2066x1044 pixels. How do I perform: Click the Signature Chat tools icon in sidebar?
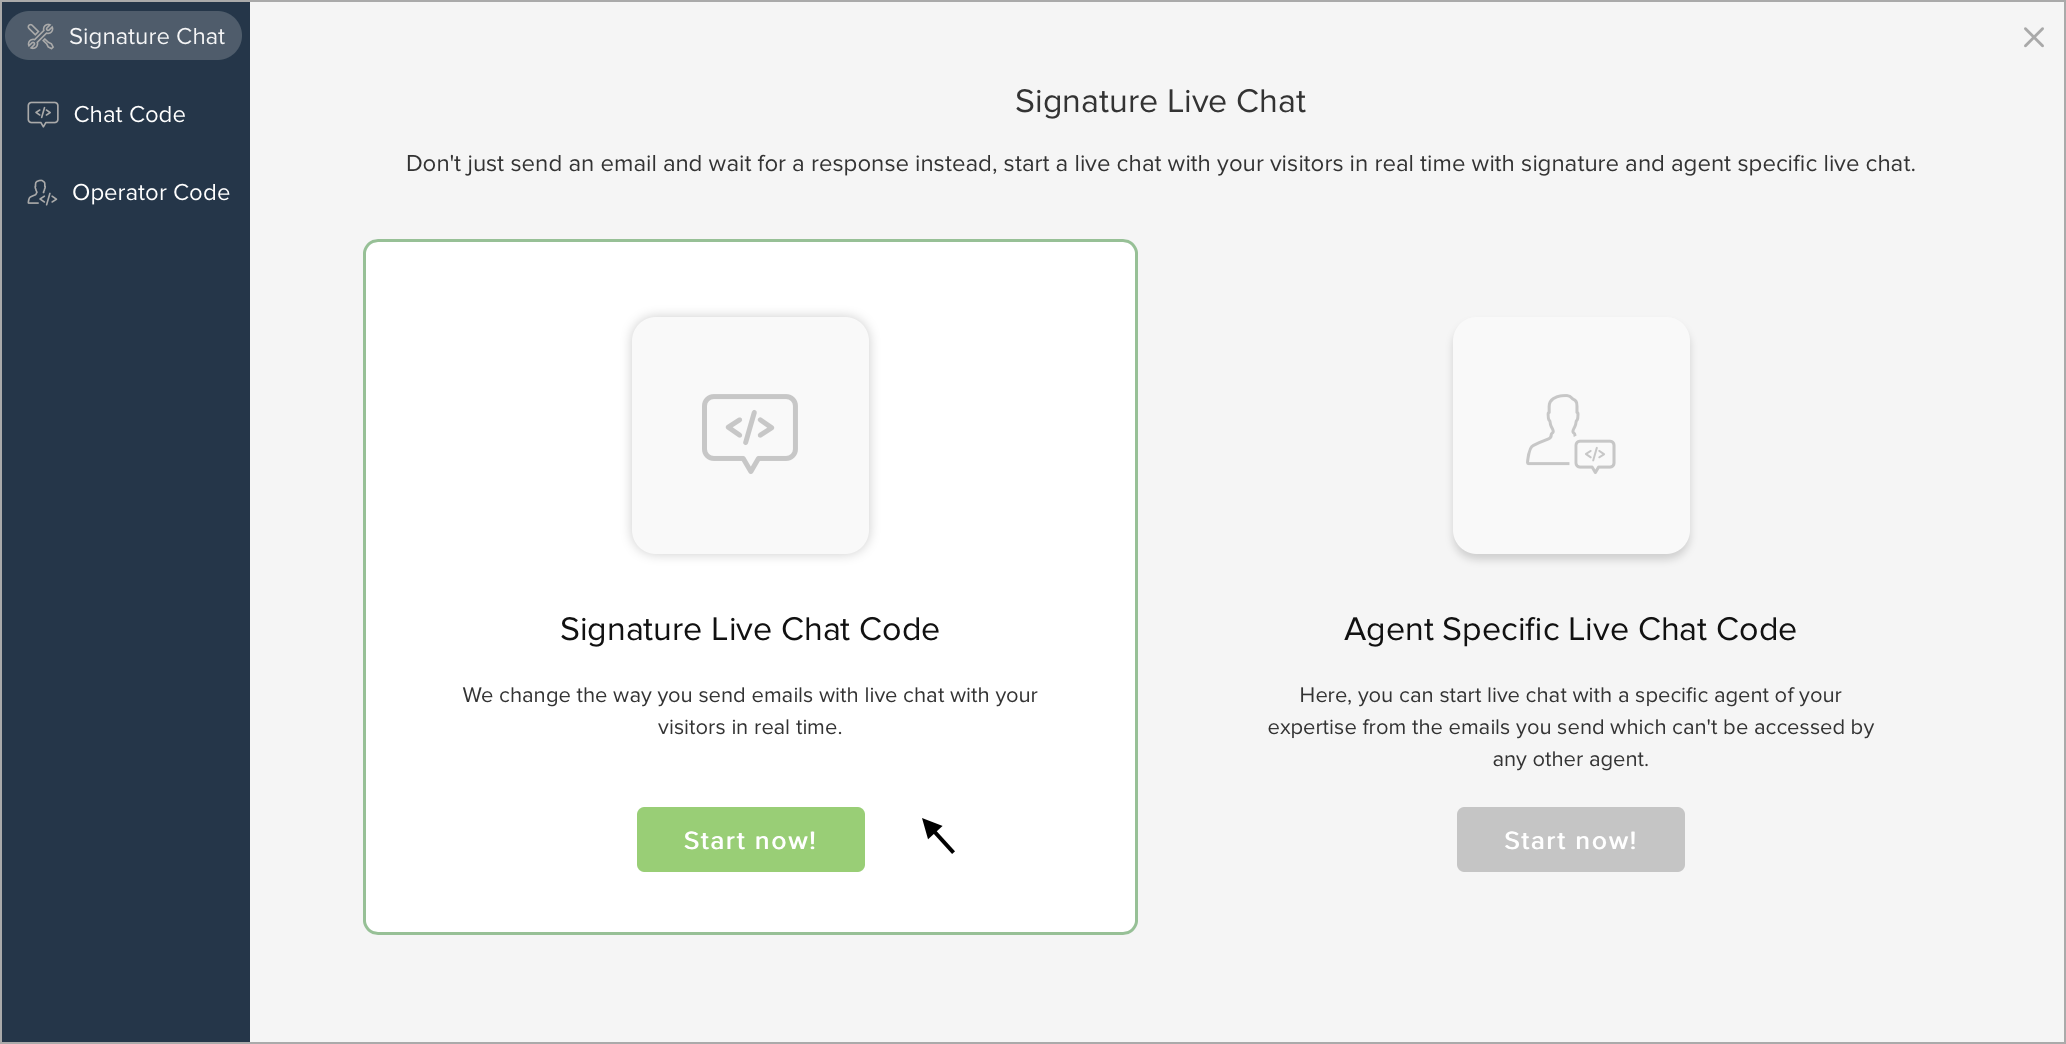(x=40, y=37)
